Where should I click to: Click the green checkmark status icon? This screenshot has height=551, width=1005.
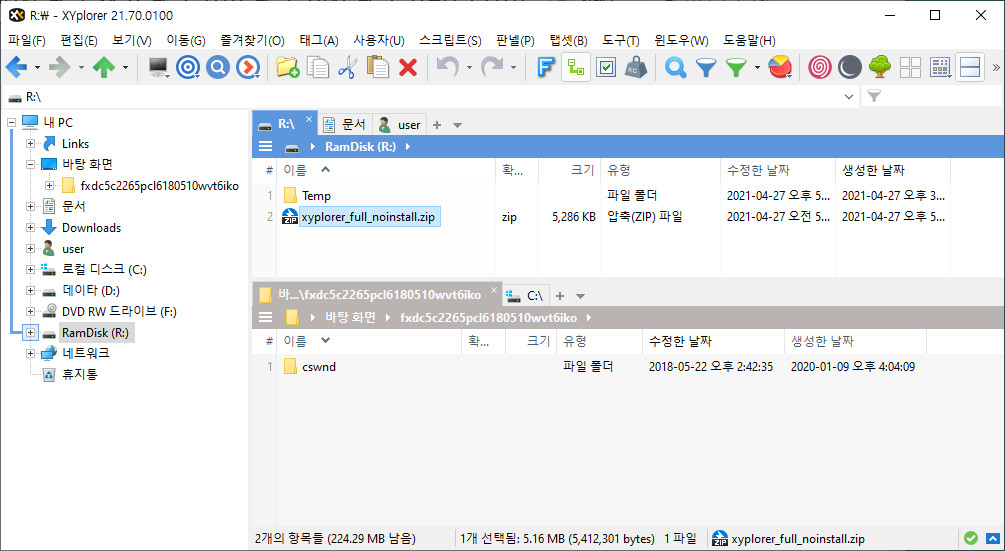point(970,538)
